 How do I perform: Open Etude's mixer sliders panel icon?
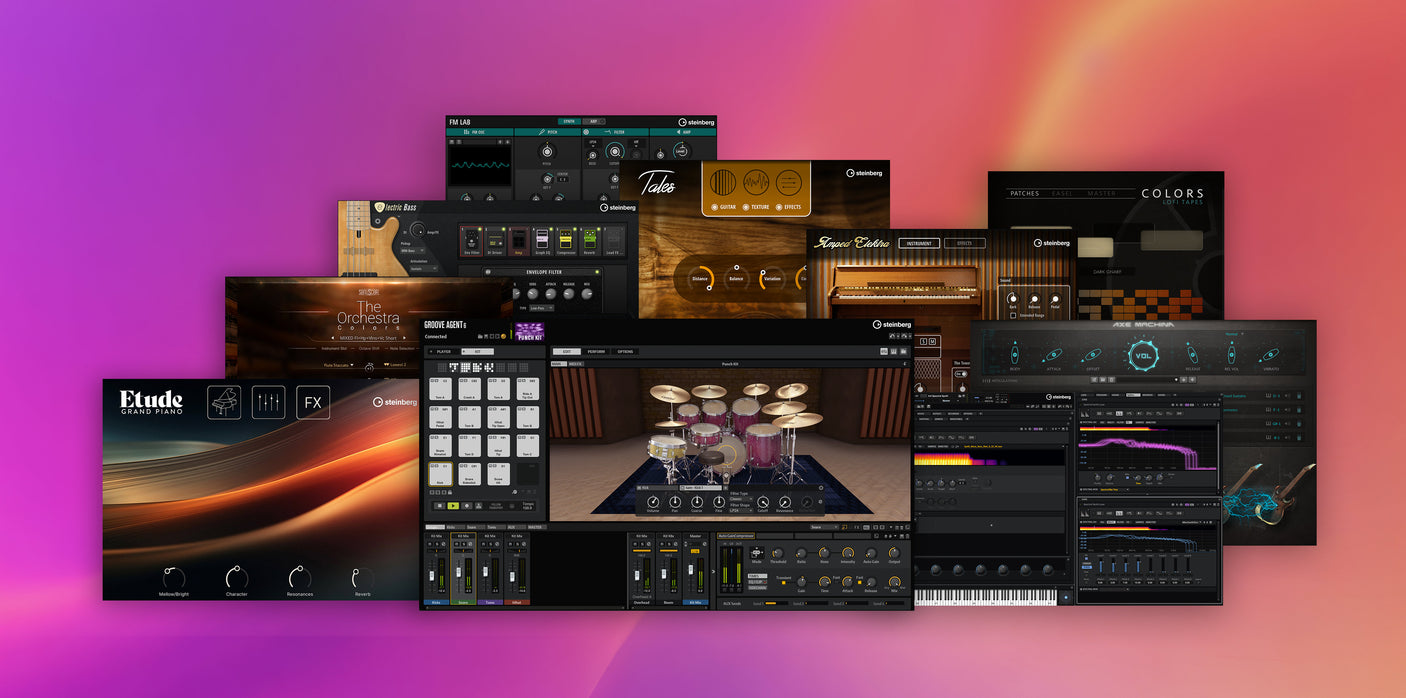click(x=267, y=402)
